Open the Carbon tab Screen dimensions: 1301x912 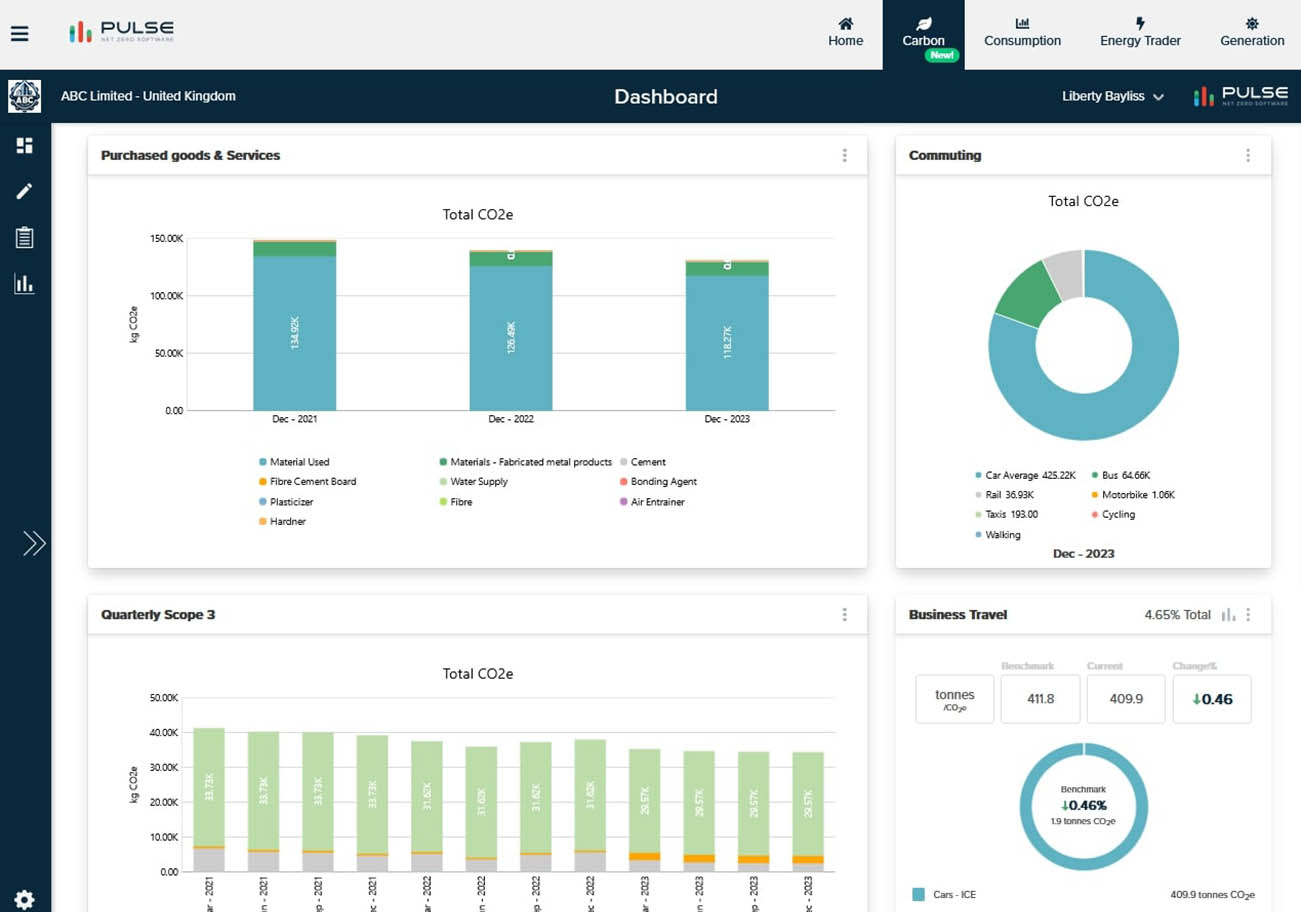click(x=923, y=35)
